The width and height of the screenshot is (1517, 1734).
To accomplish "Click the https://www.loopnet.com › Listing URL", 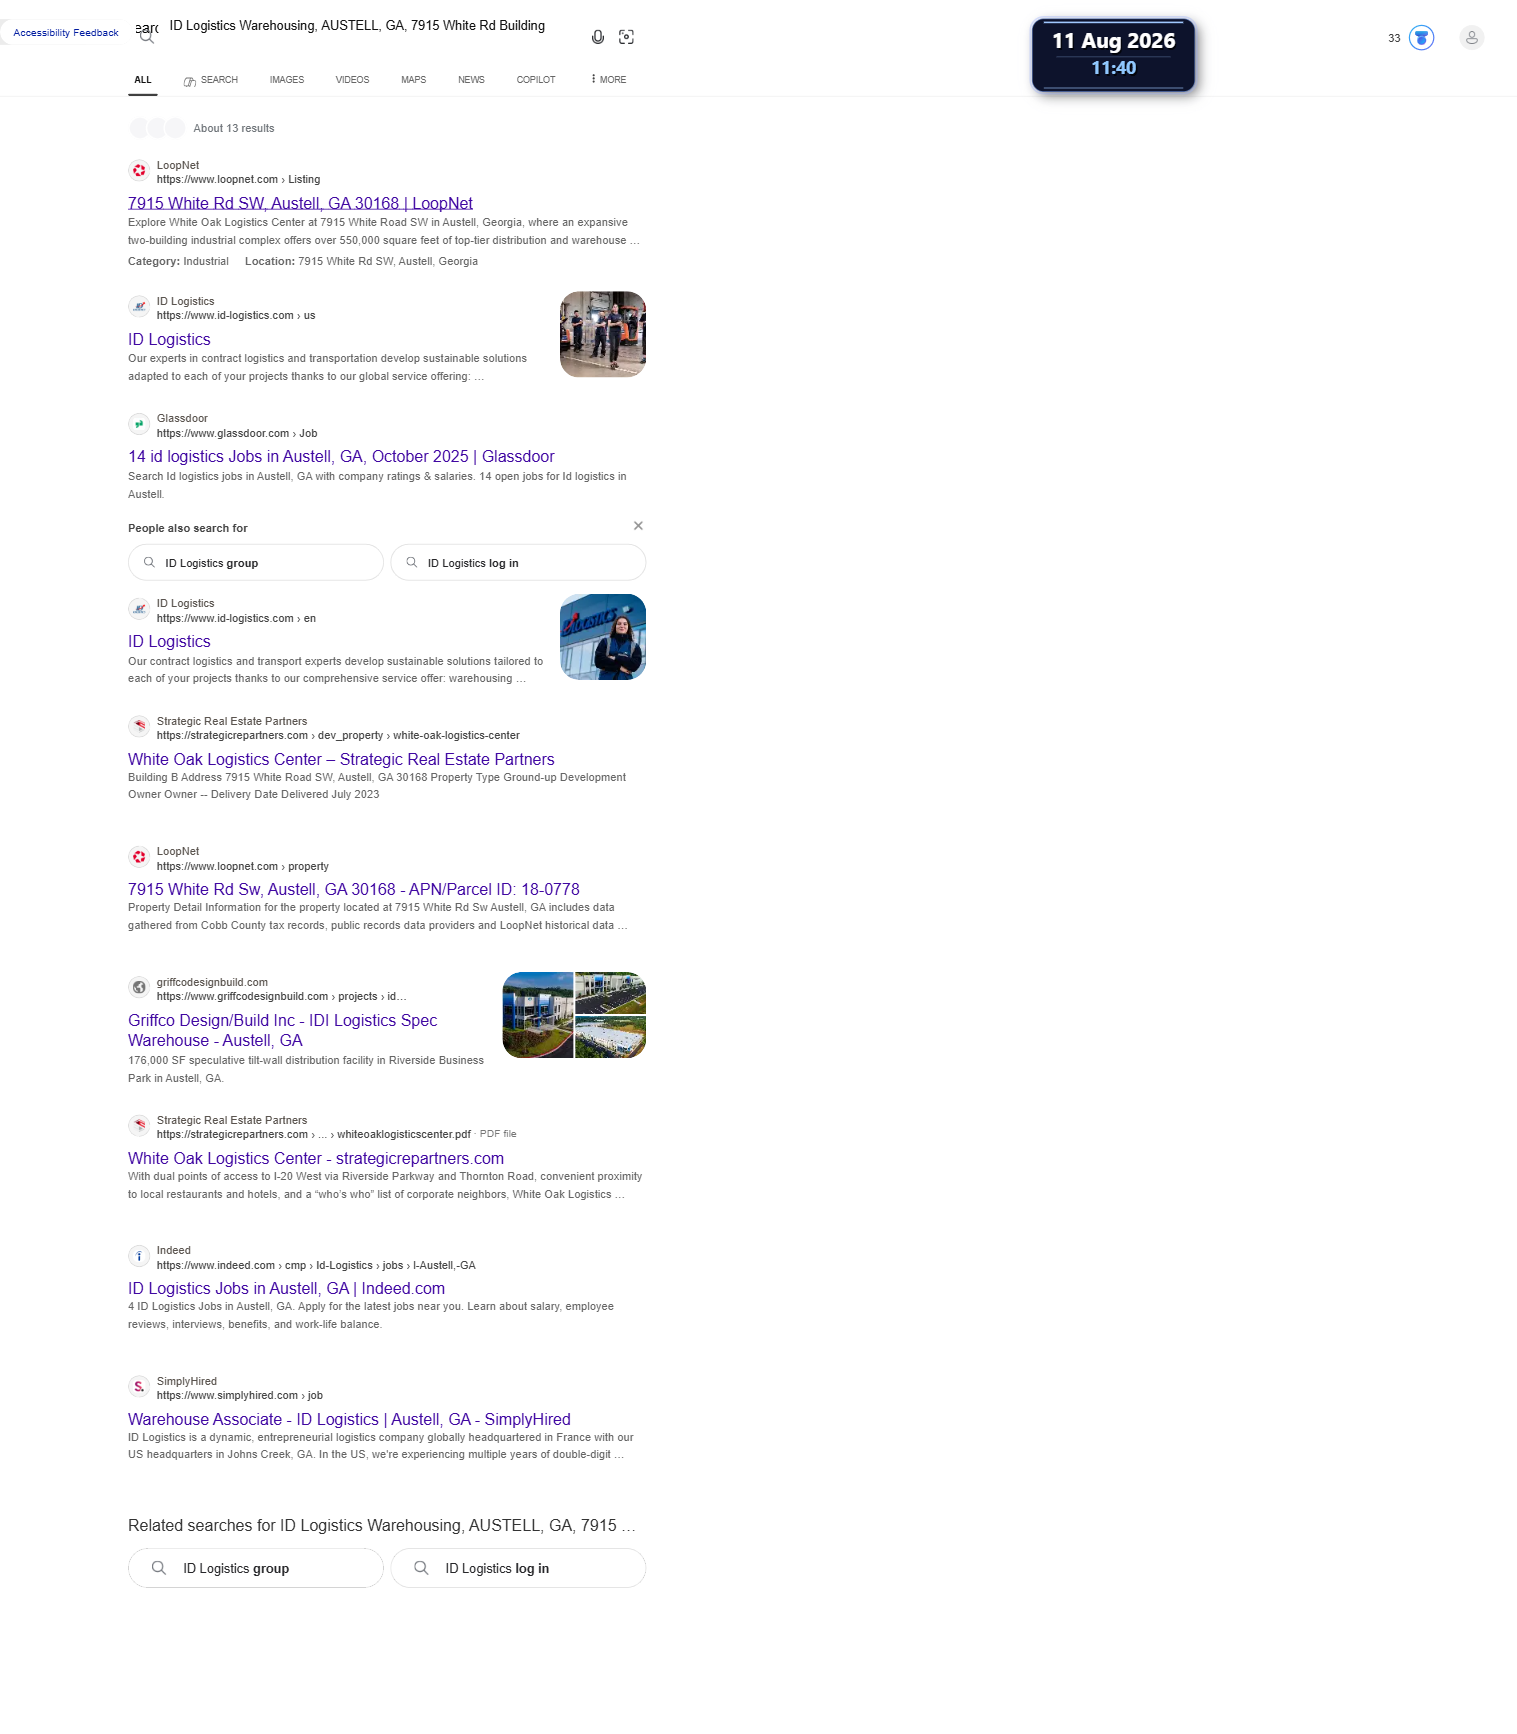I will pos(238,180).
